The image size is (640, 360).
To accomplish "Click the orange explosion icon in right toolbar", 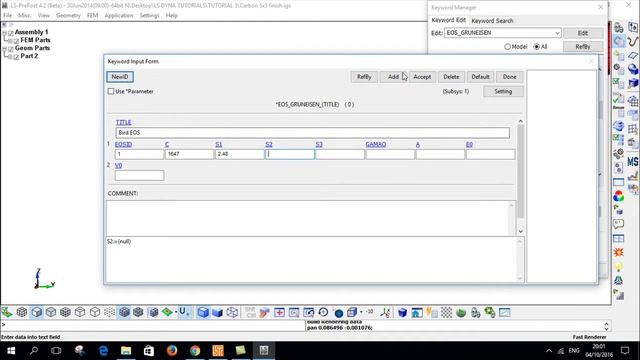I will pos(618,252).
